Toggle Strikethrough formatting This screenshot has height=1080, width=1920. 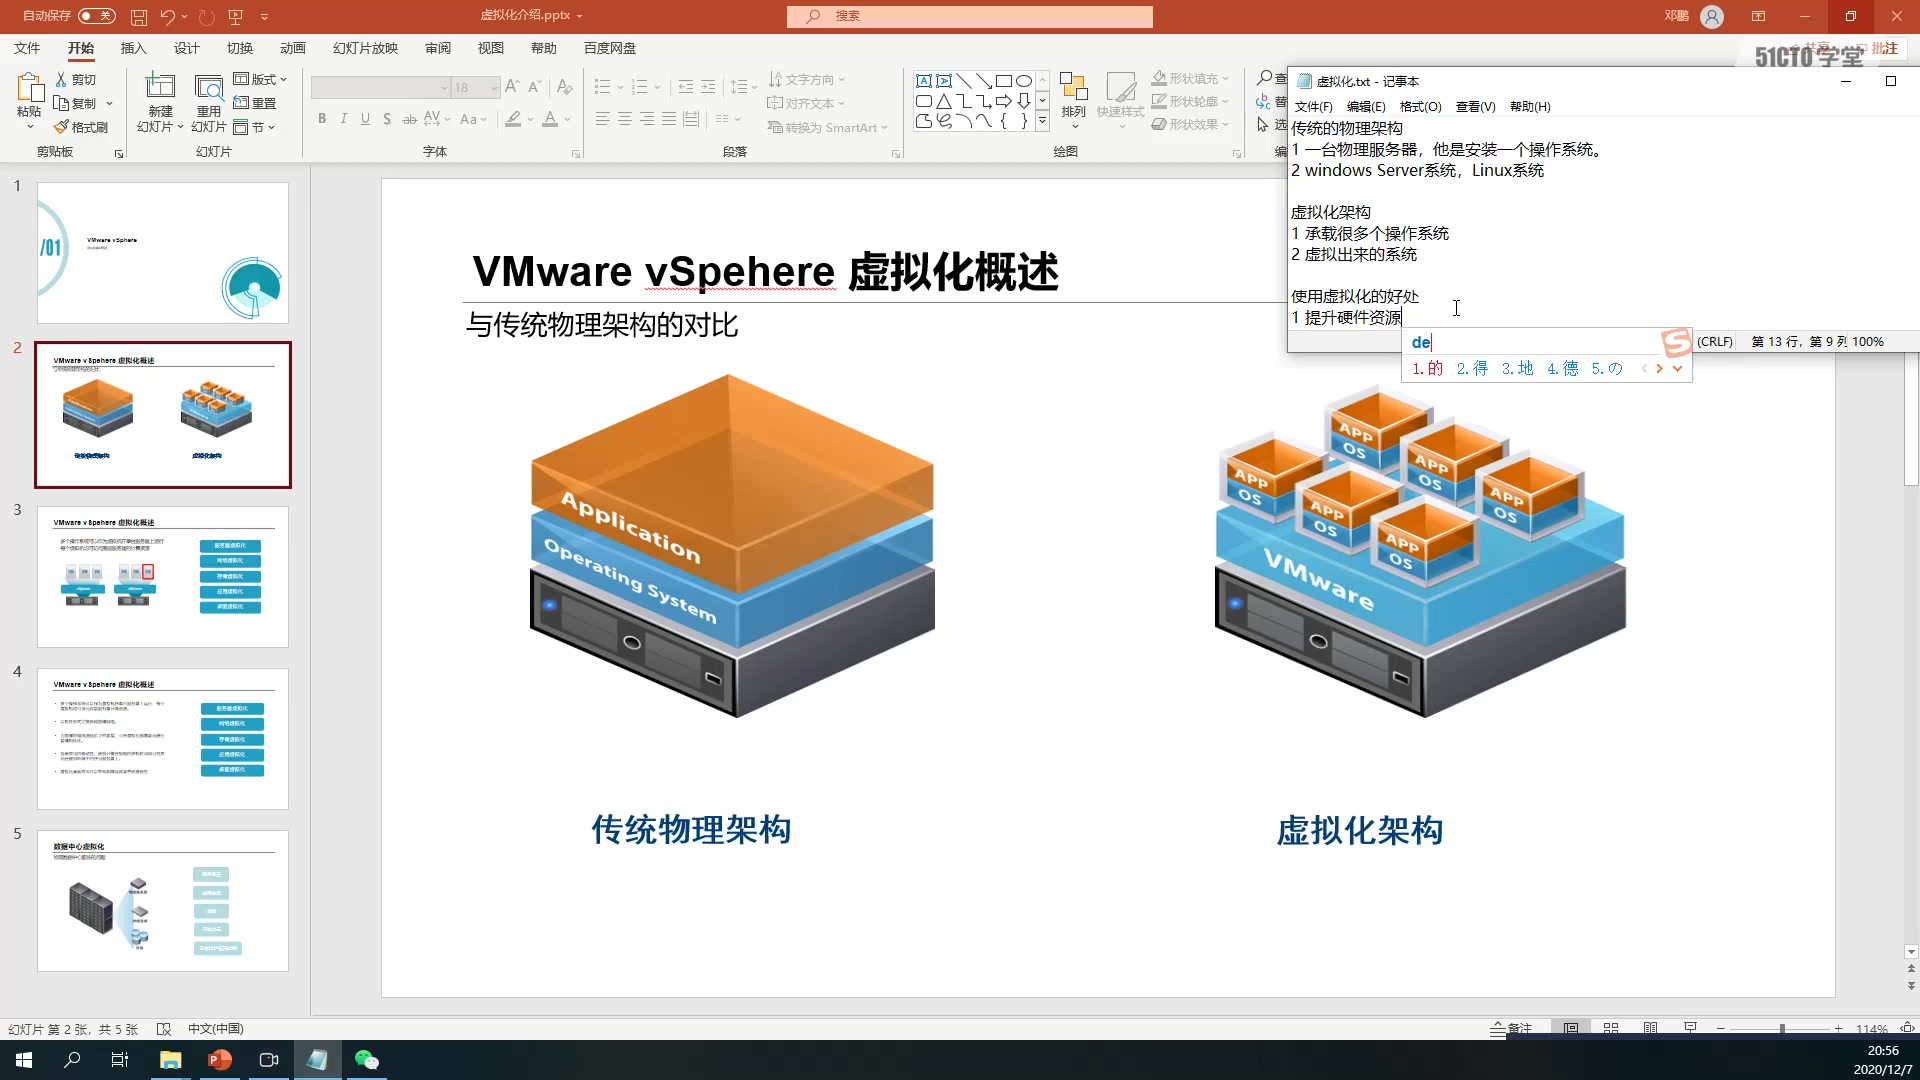coord(410,119)
